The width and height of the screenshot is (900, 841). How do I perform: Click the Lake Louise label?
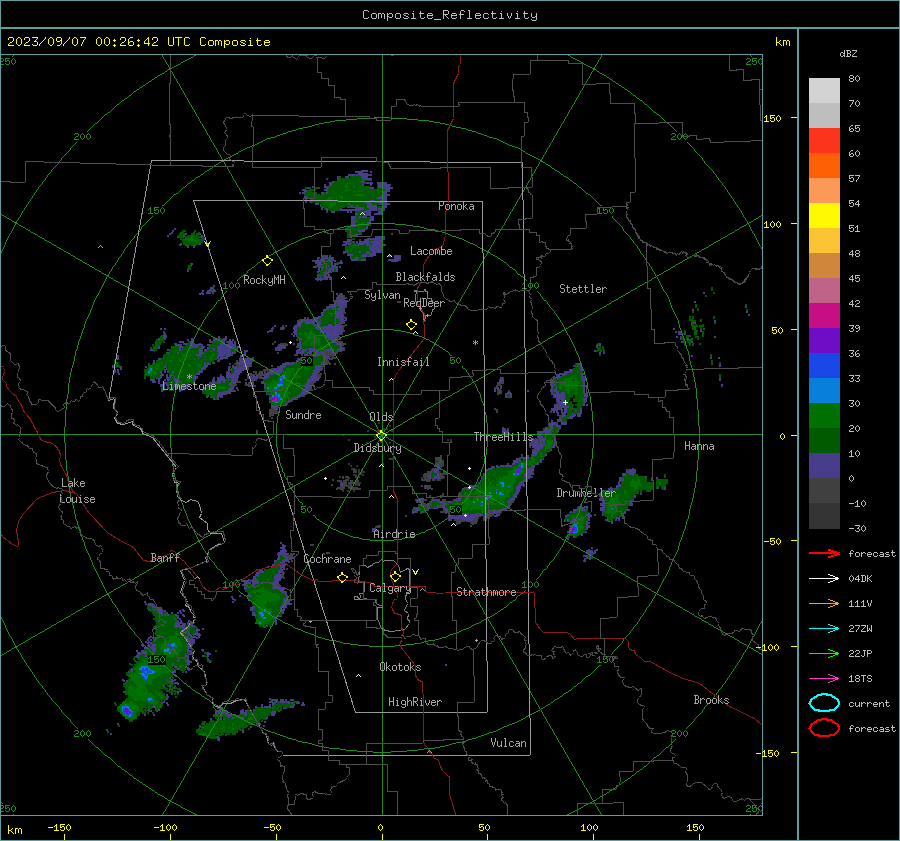click(77, 491)
